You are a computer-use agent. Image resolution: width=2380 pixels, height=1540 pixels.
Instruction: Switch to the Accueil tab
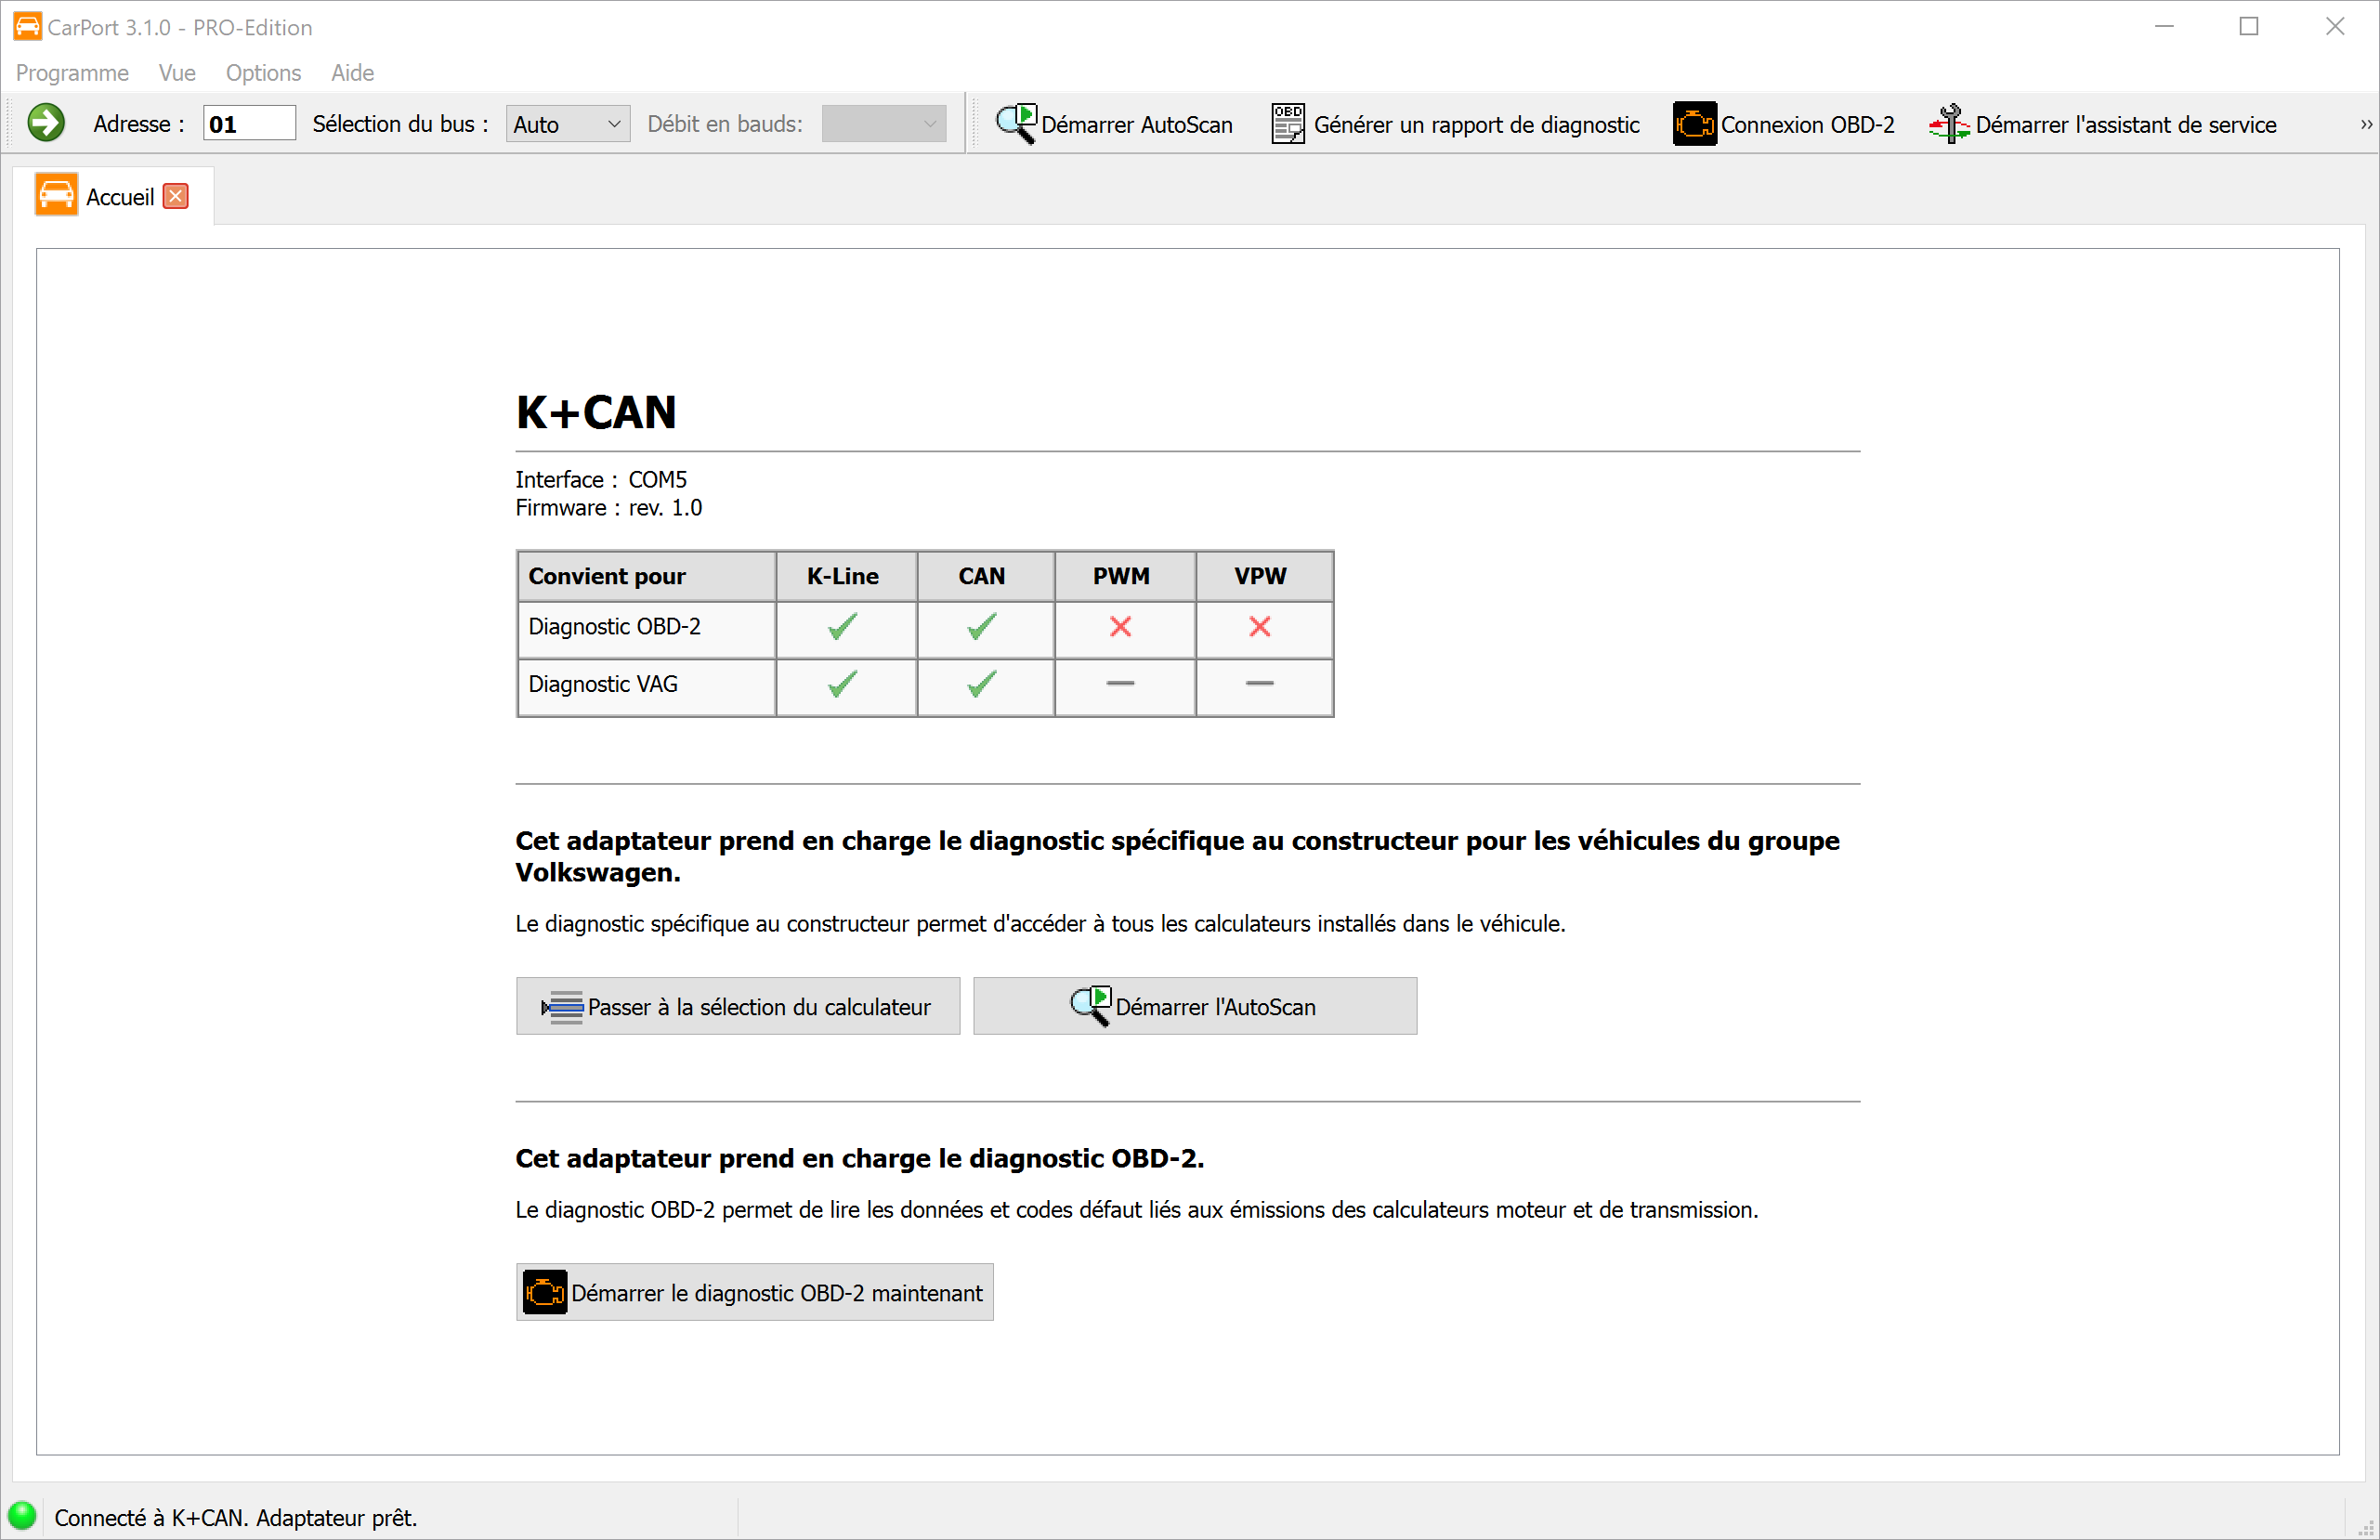tap(118, 196)
